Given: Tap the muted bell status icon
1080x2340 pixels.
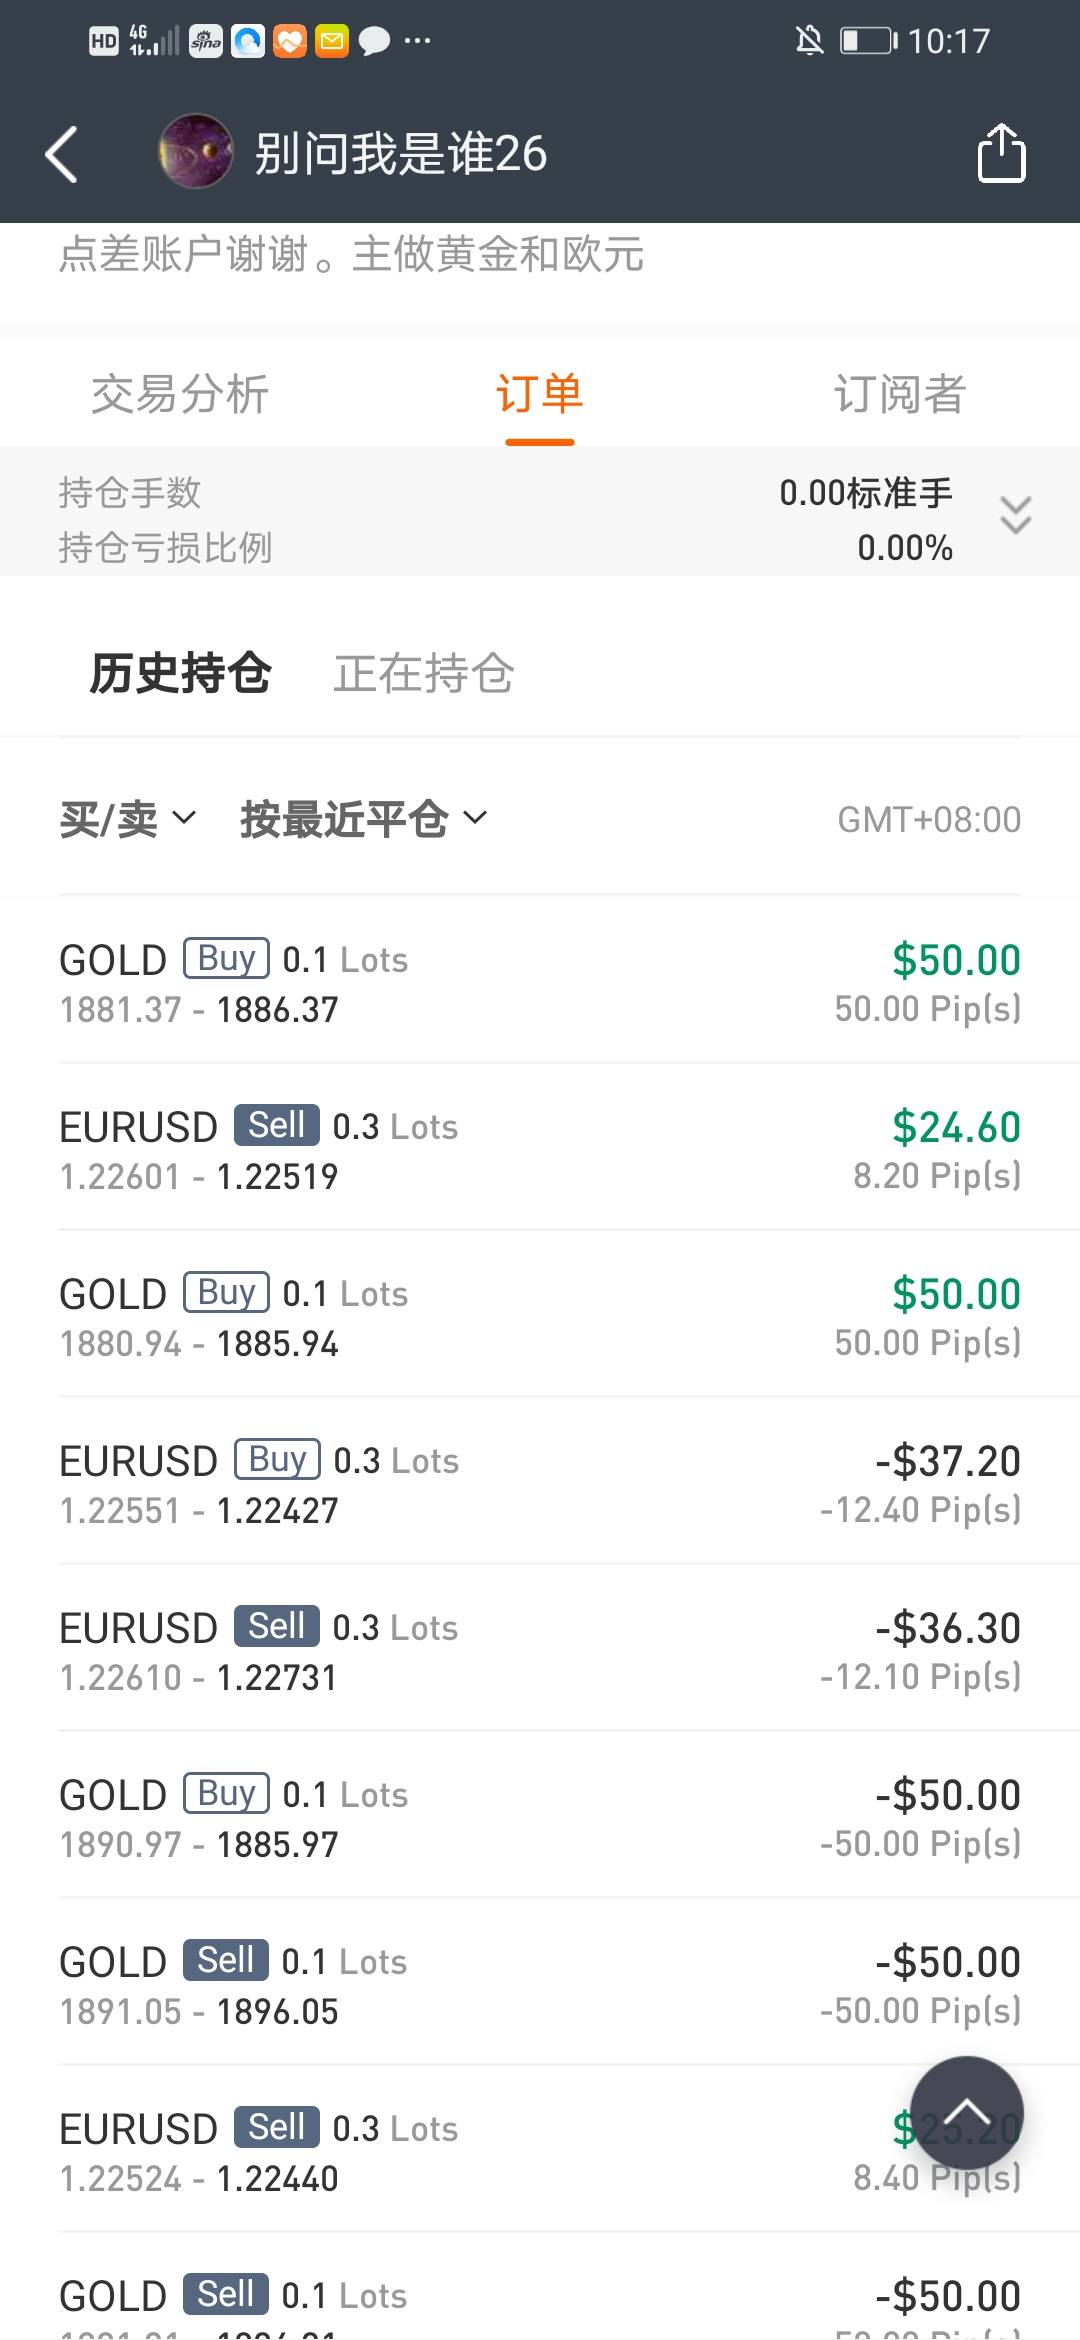Looking at the screenshot, I should 809,41.
